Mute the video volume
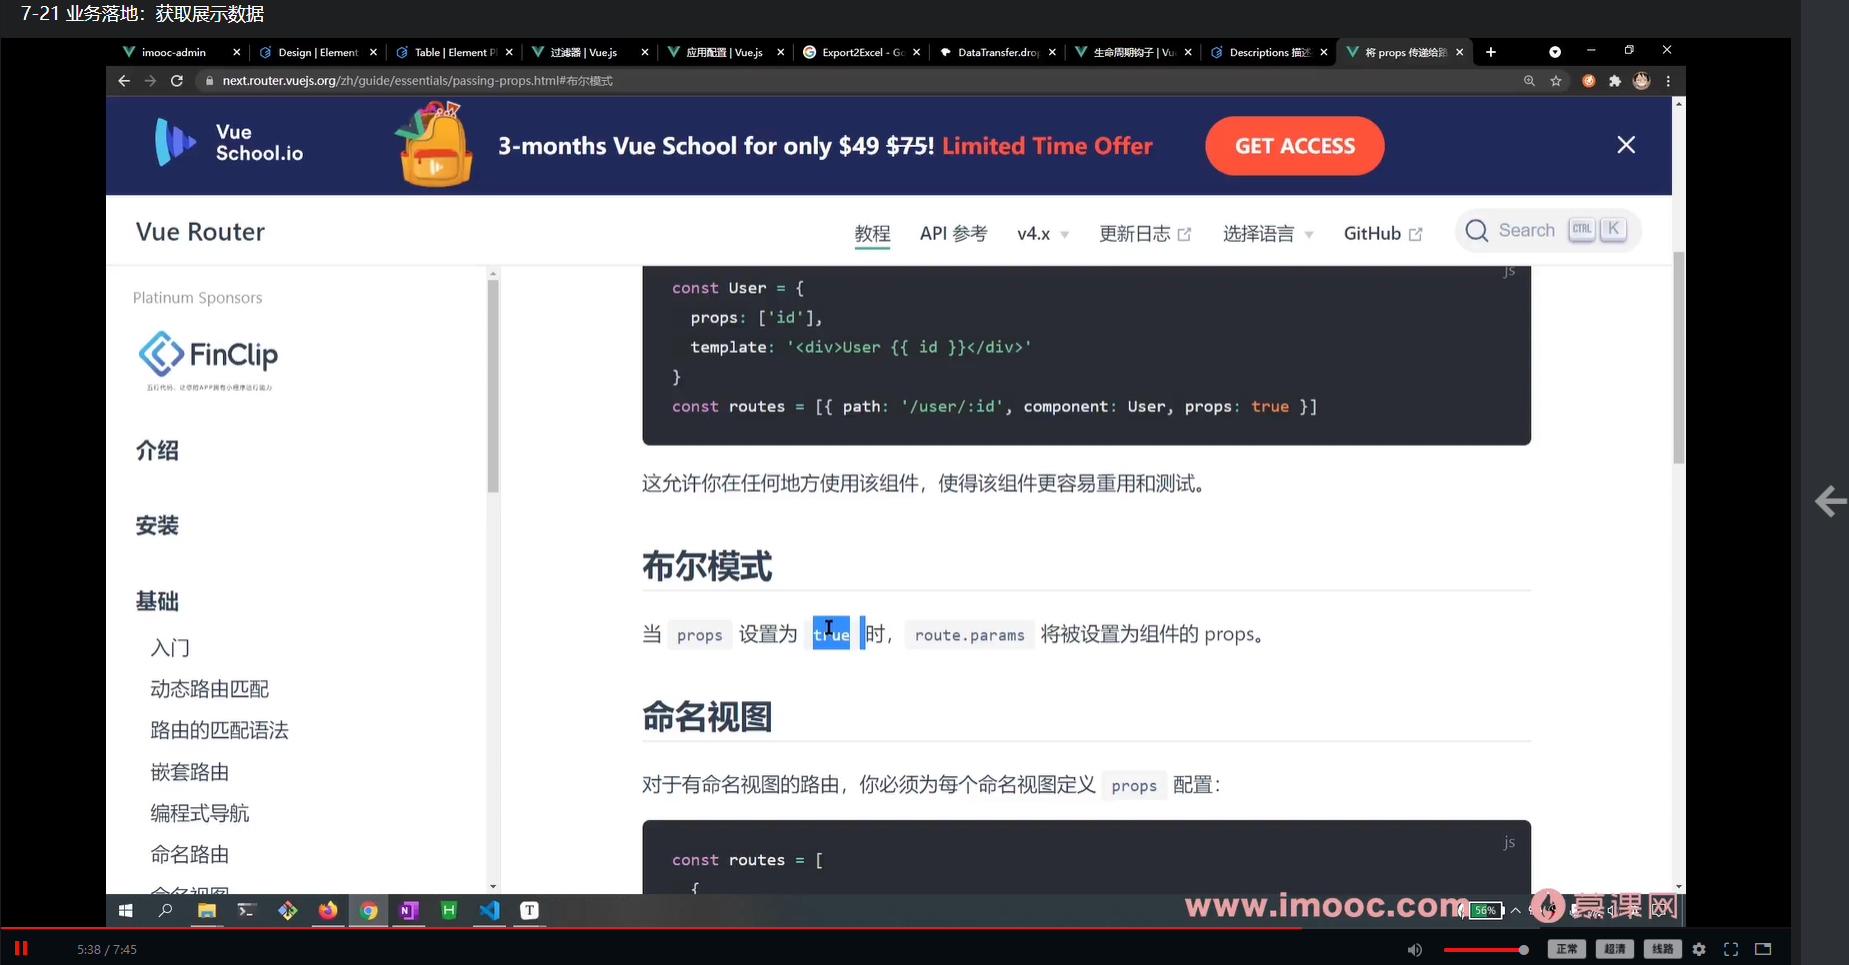The height and width of the screenshot is (965, 1849). pos(1414,949)
